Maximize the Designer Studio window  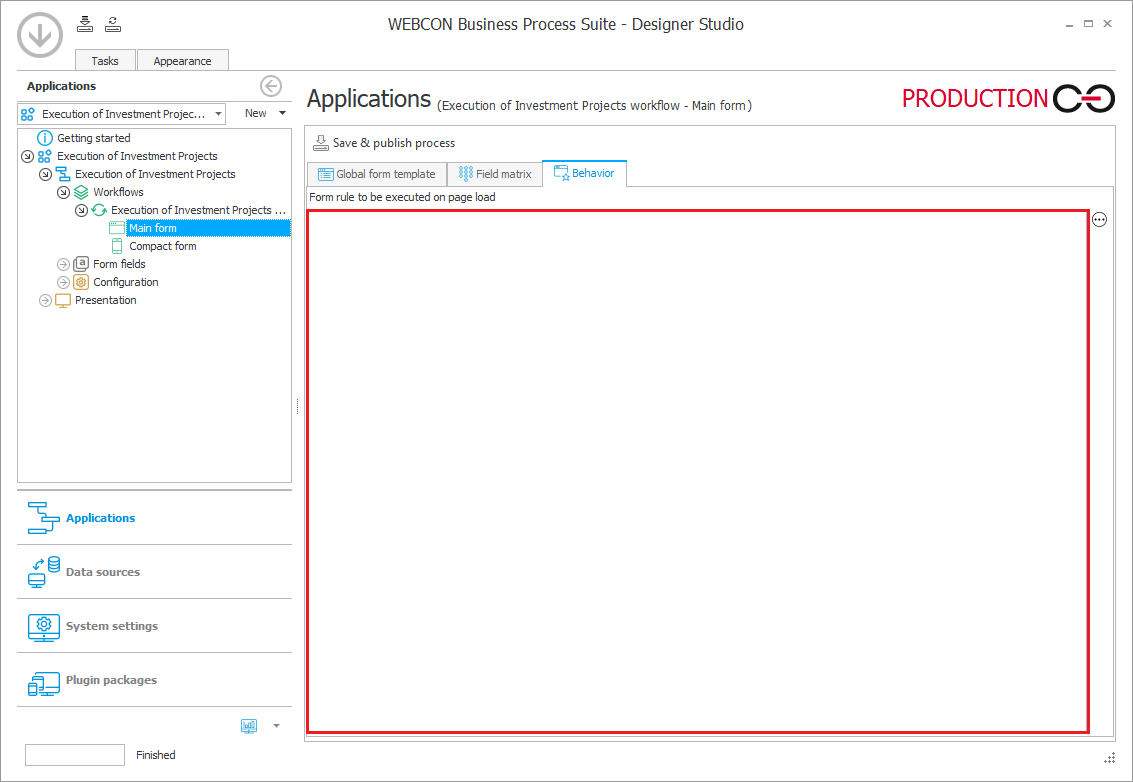pyautogui.click(x=1088, y=24)
